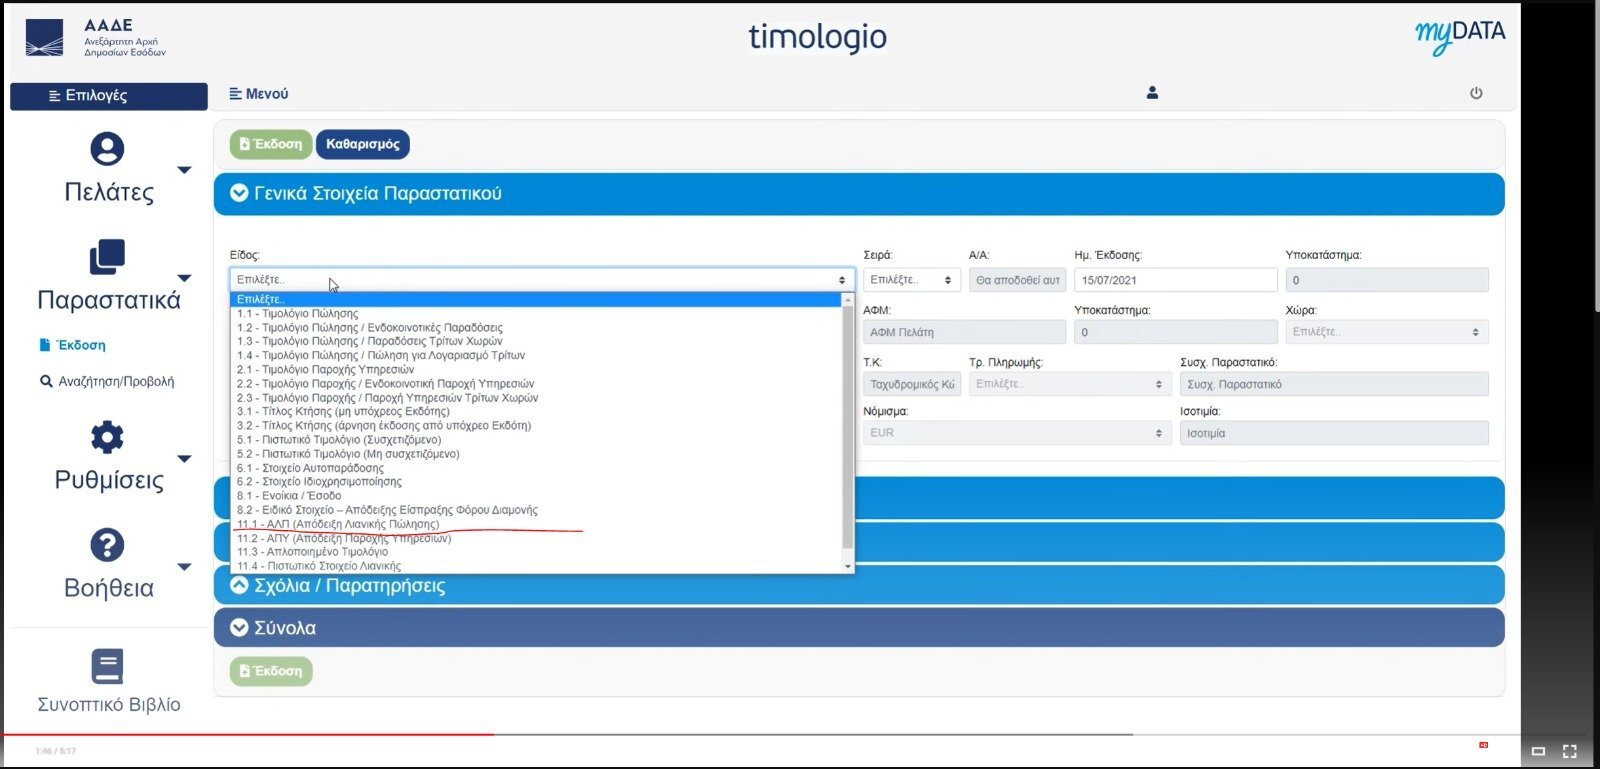Image resolution: width=1600 pixels, height=769 pixels.
Task: Expand the Βοήθεια submenu arrow
Action: click(x=184, y=567)
